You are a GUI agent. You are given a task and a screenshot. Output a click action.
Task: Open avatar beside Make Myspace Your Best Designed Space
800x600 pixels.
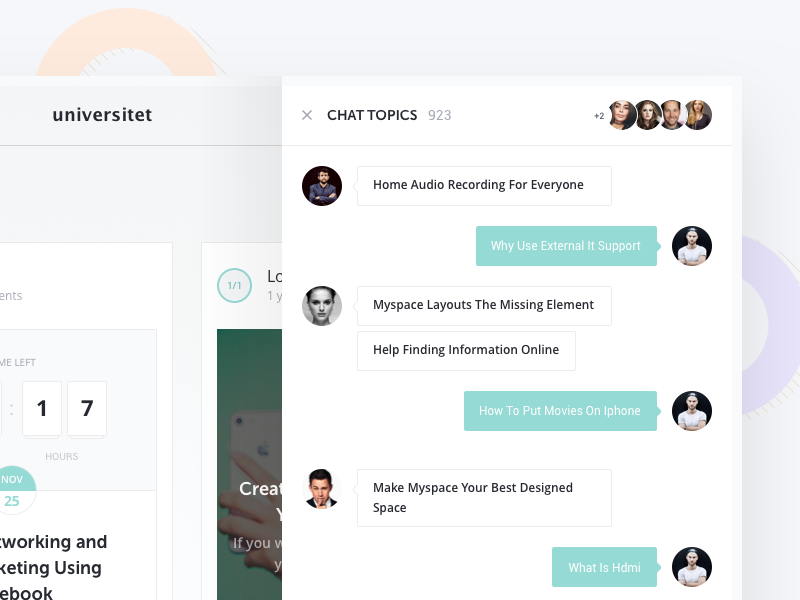[322, 488]
